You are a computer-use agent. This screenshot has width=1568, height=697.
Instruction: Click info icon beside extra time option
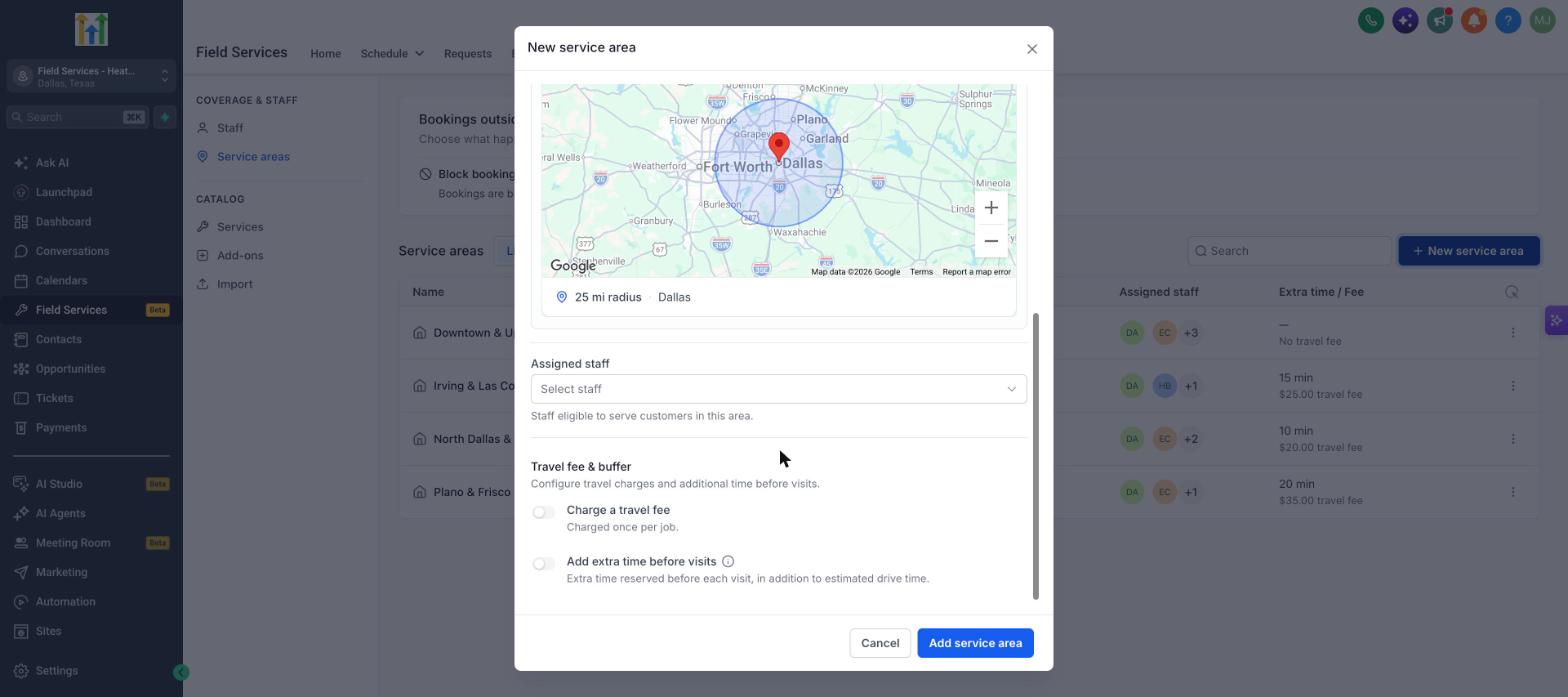(x=728, y=562)
